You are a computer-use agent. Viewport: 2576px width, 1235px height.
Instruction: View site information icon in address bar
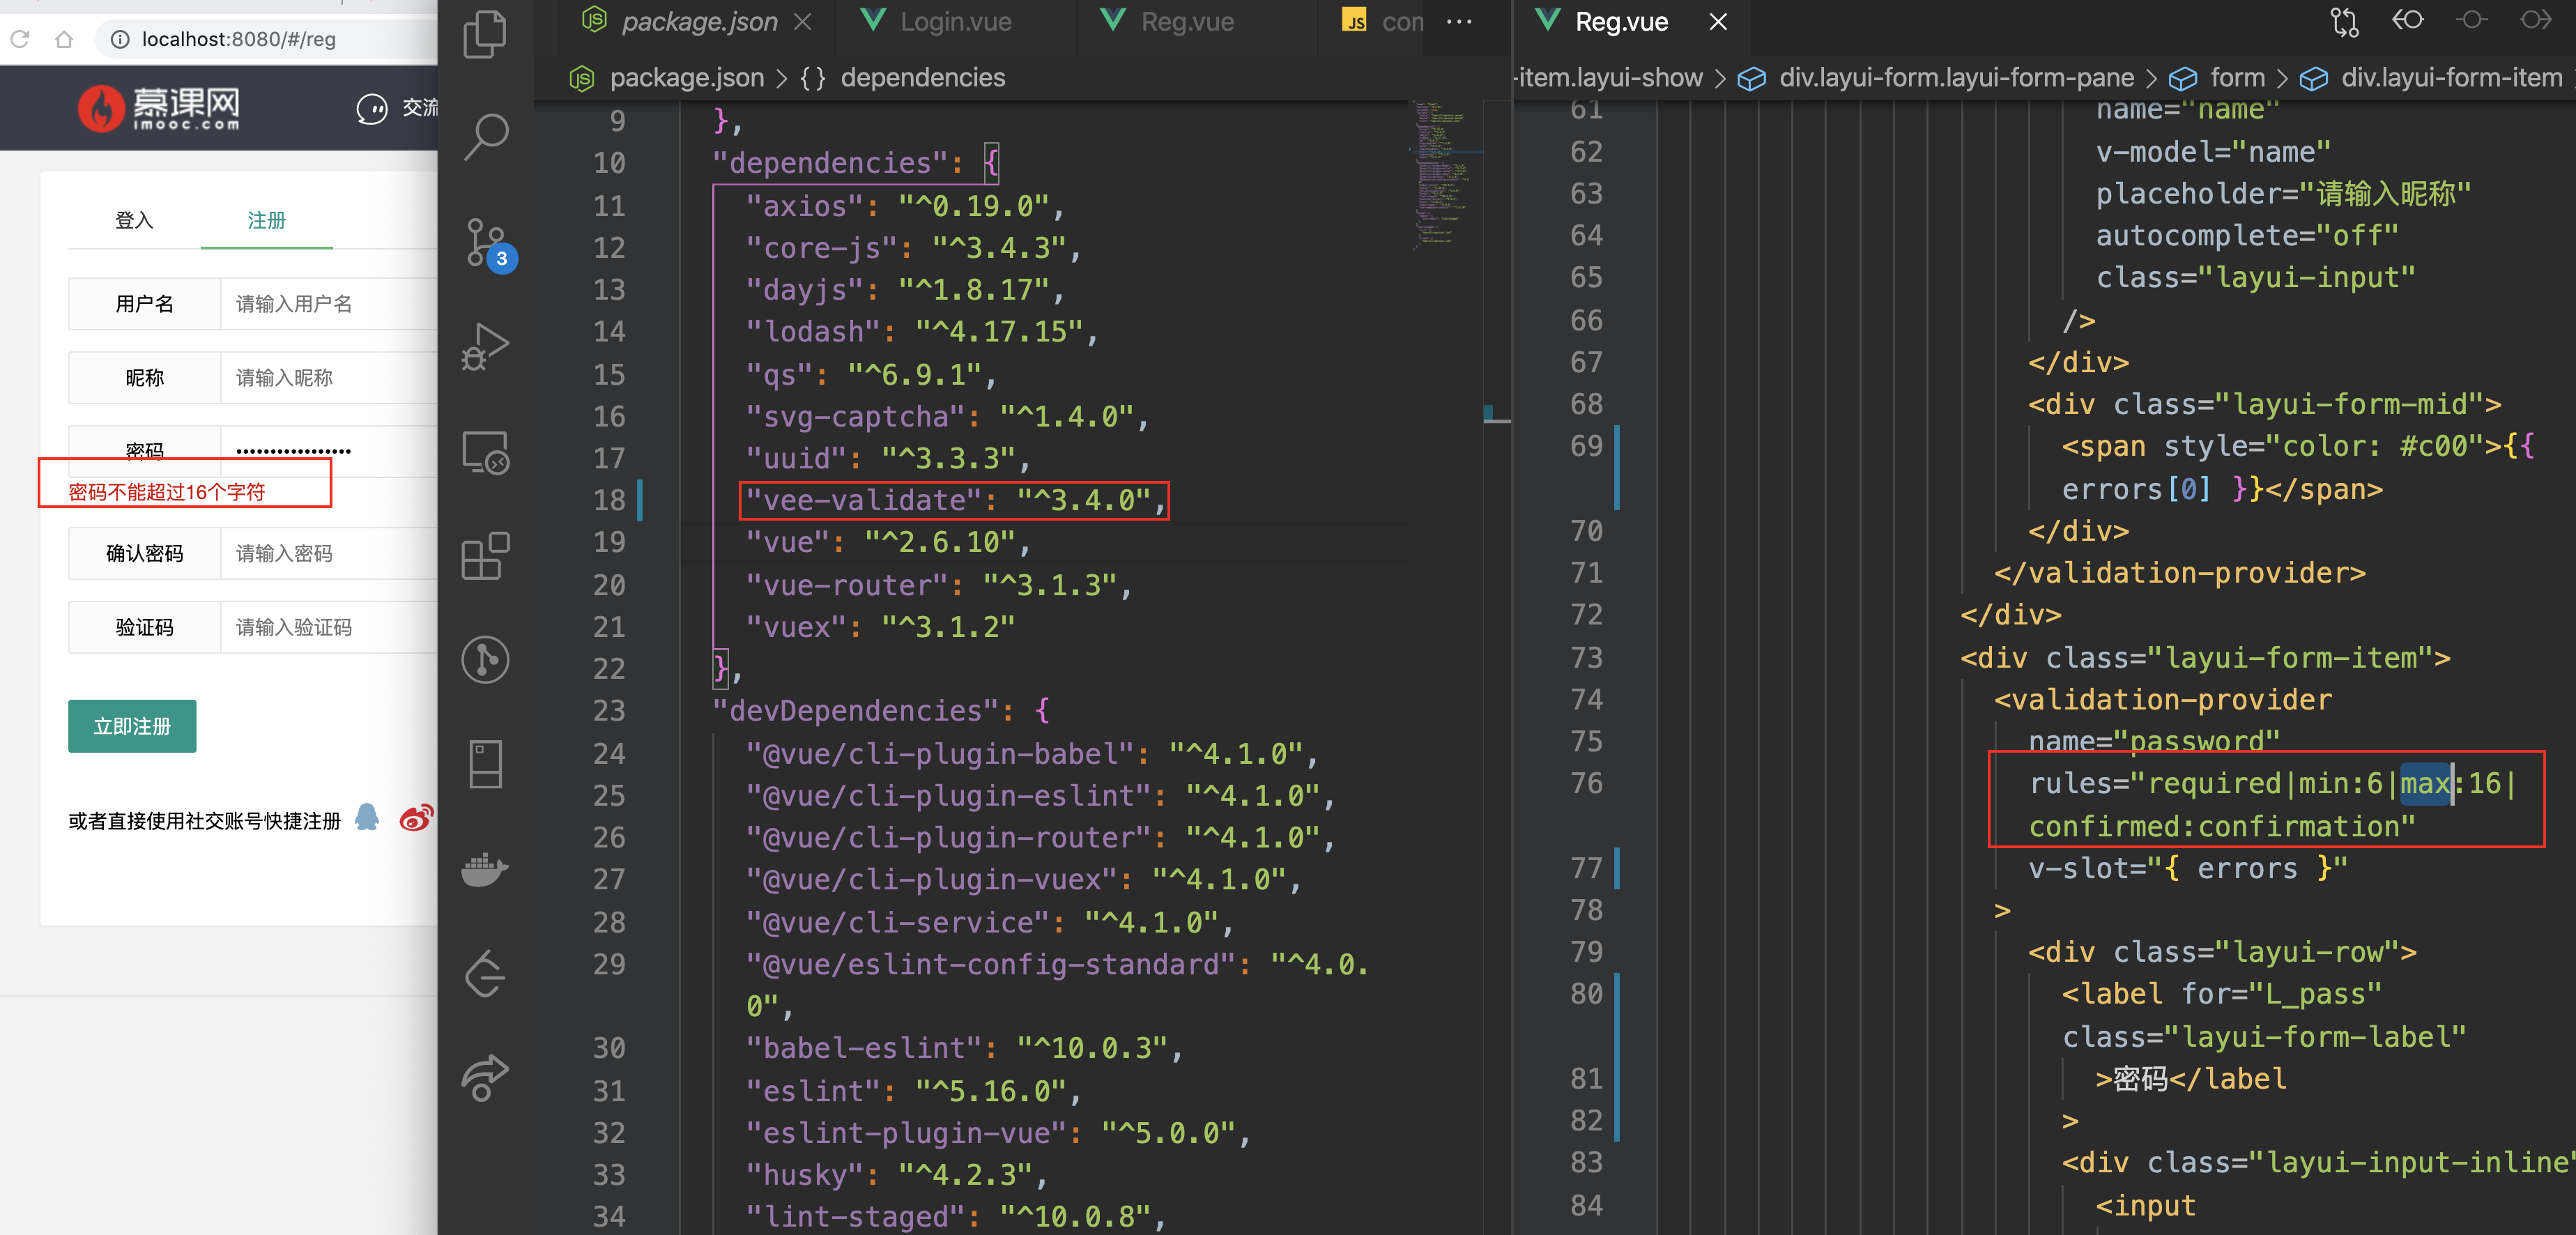click(120, 39)
